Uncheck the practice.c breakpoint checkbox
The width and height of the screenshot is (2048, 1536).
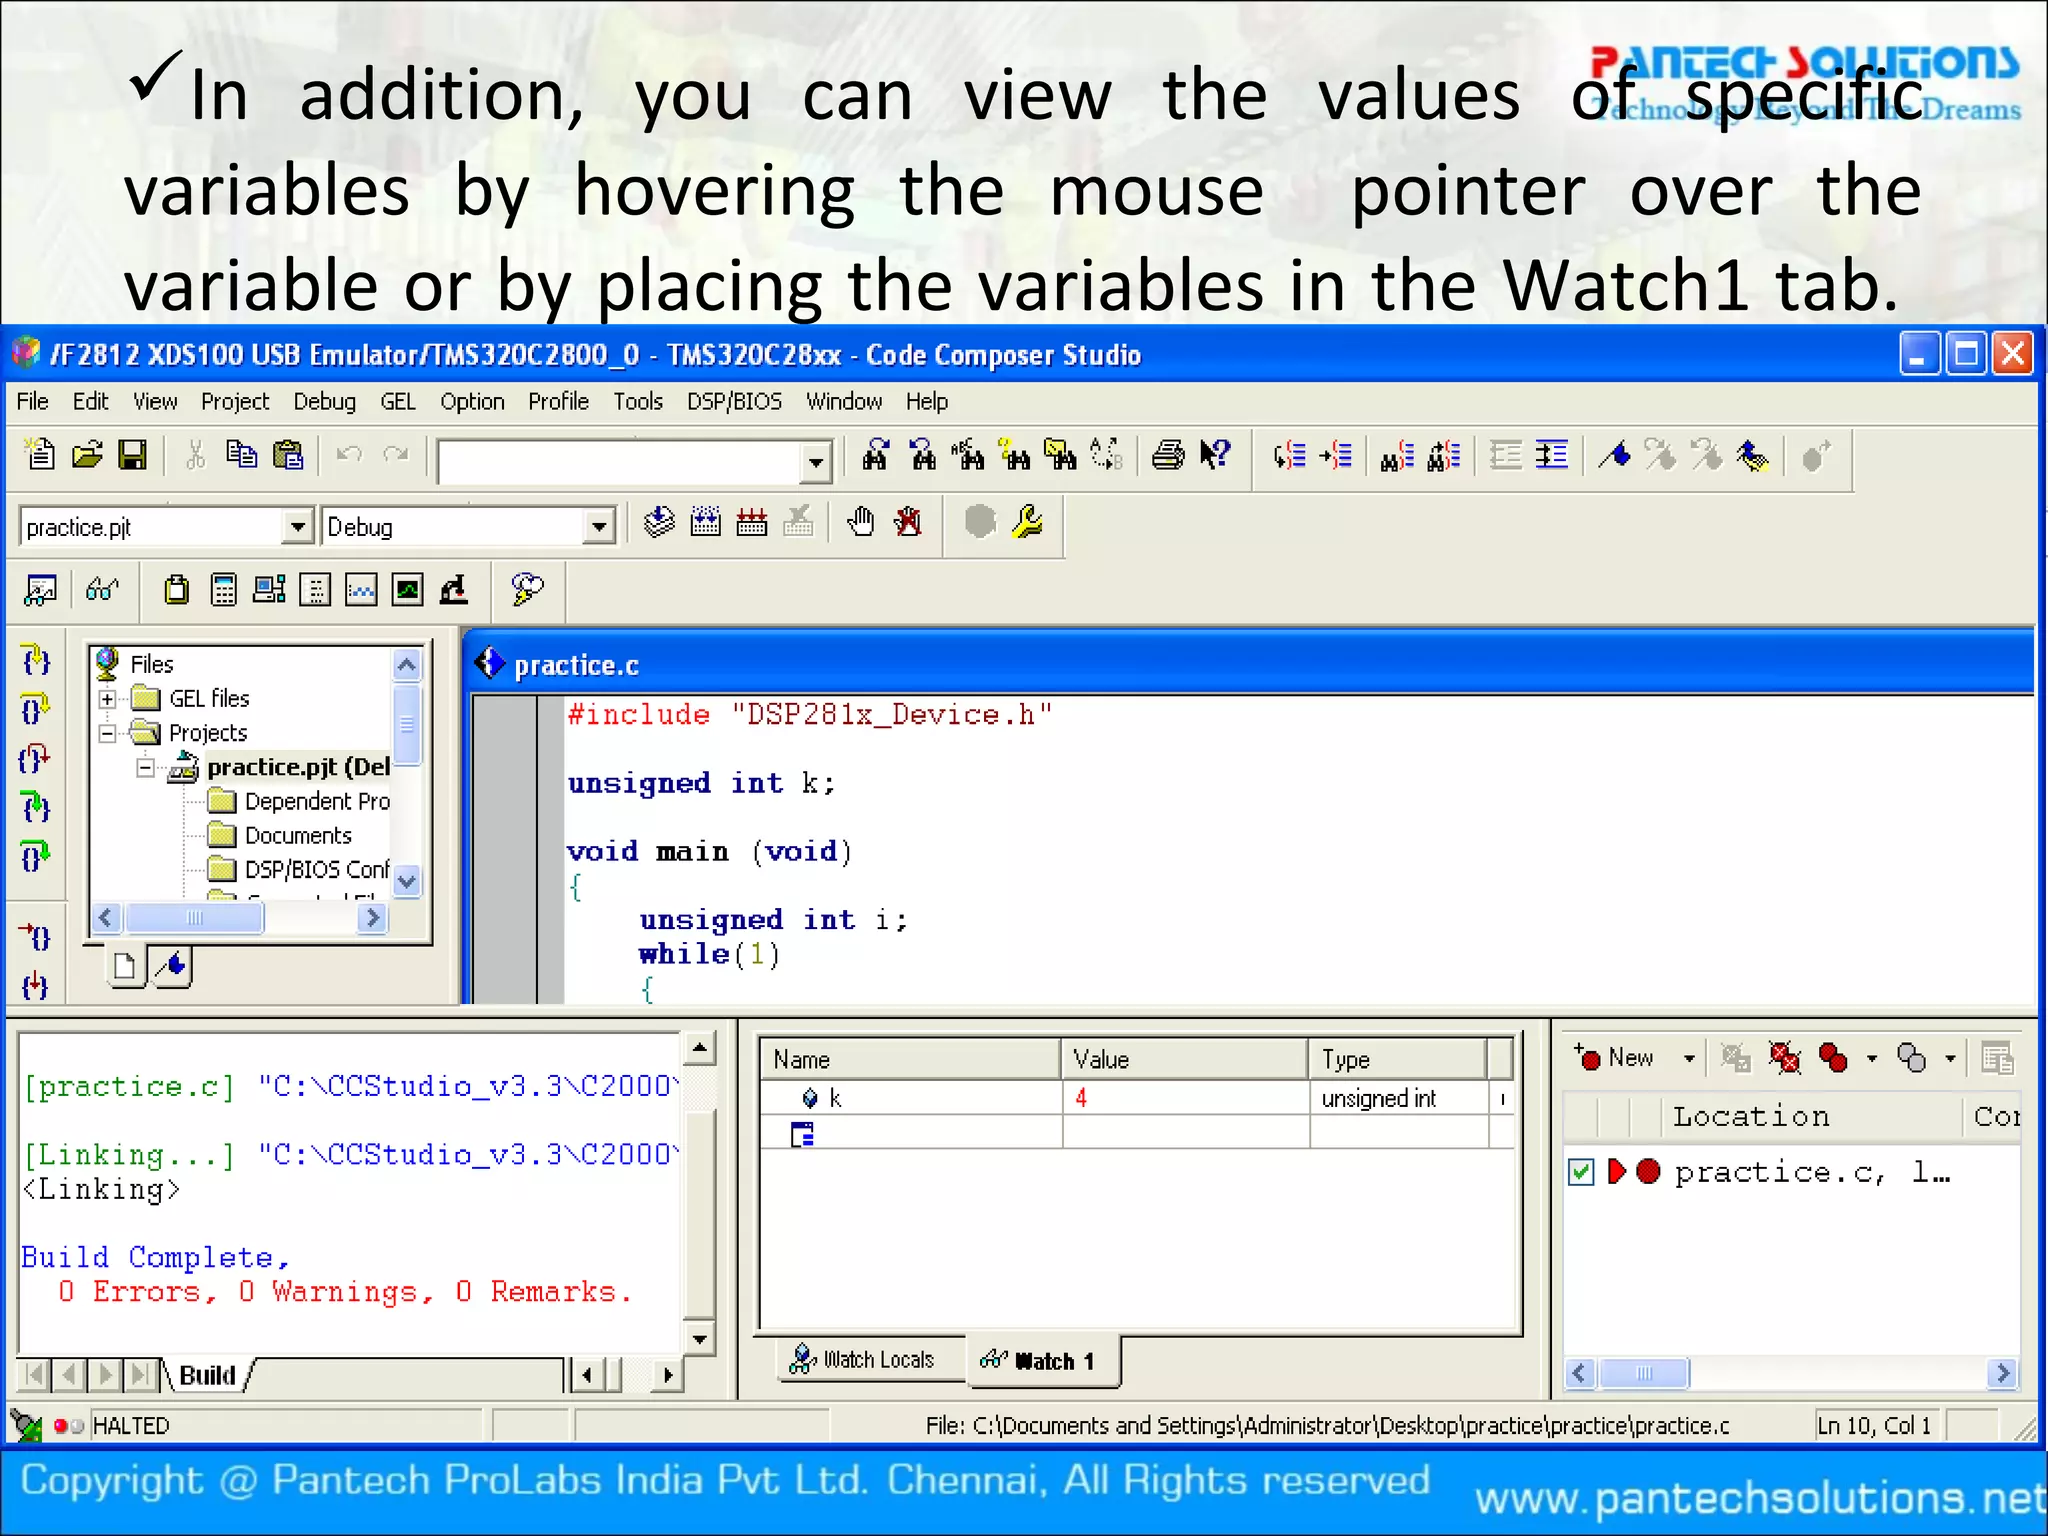tap(1581, 1172)
